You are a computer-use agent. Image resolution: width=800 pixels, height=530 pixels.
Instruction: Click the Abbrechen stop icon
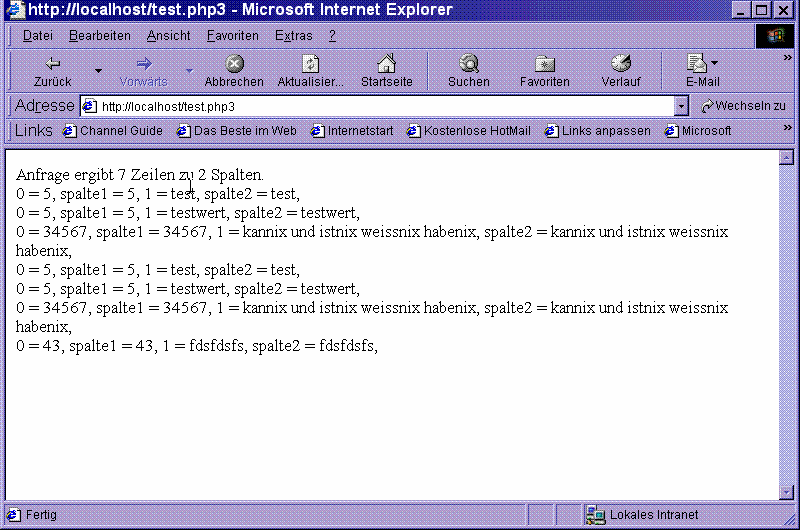click(x=234, y=64)
